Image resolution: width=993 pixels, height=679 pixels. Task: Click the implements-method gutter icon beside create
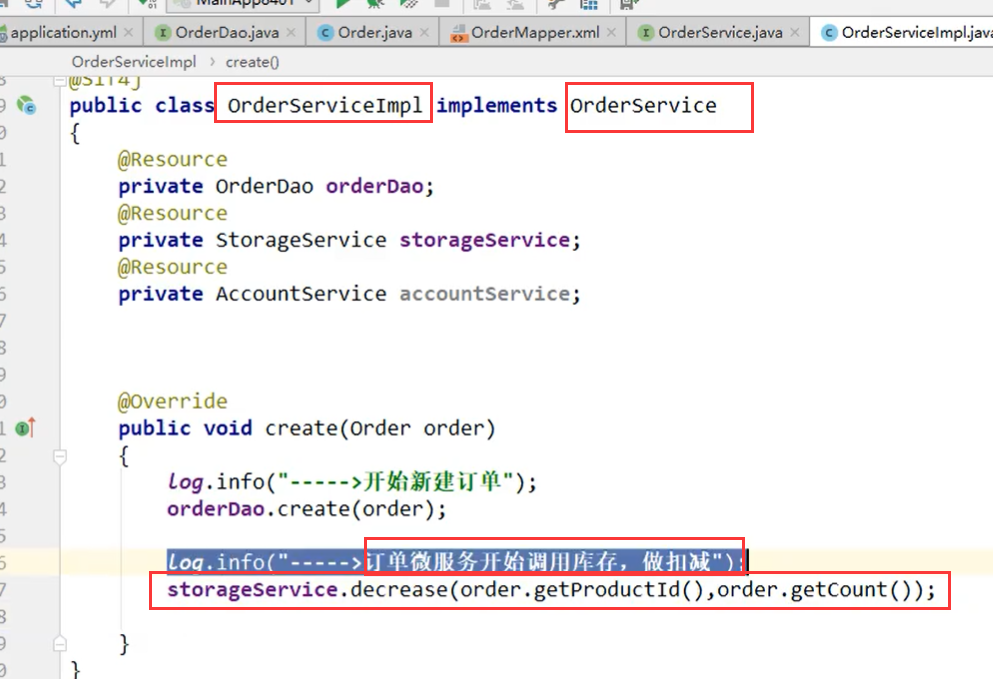(25, 428)
